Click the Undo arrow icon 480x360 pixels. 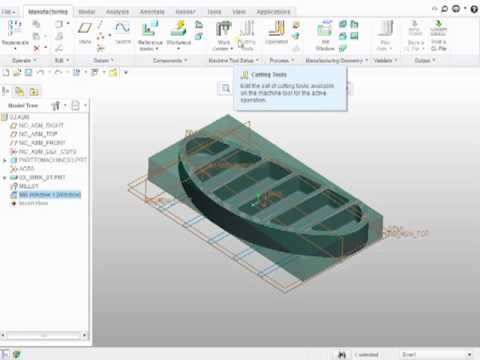[x=40, y=72]
